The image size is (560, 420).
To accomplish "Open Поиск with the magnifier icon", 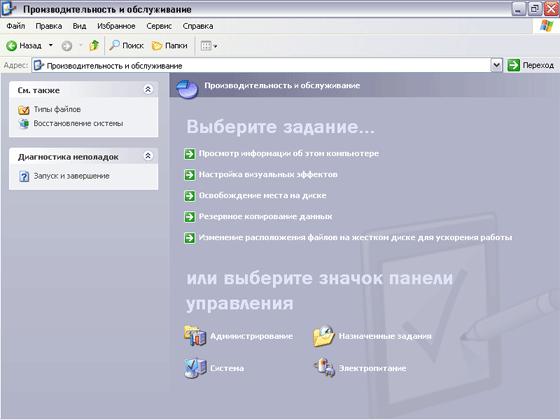I will click(x=126, y=45).
